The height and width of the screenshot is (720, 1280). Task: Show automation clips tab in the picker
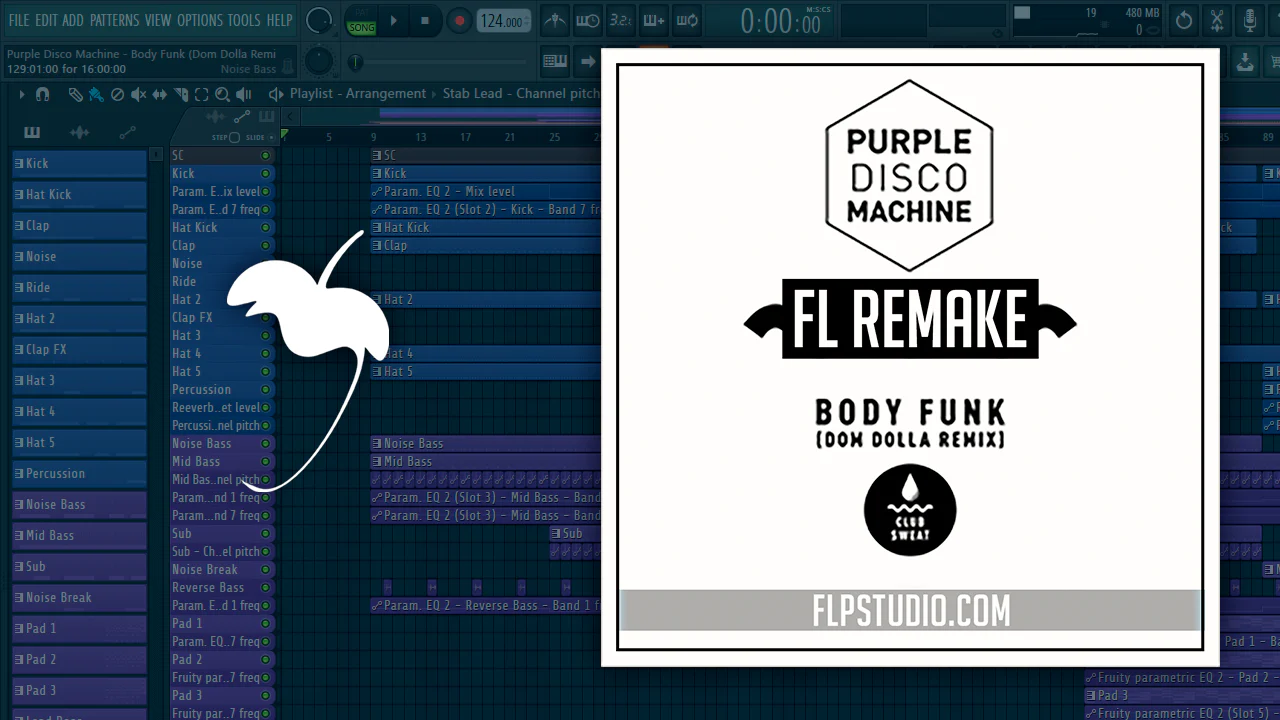coord(128,132)
